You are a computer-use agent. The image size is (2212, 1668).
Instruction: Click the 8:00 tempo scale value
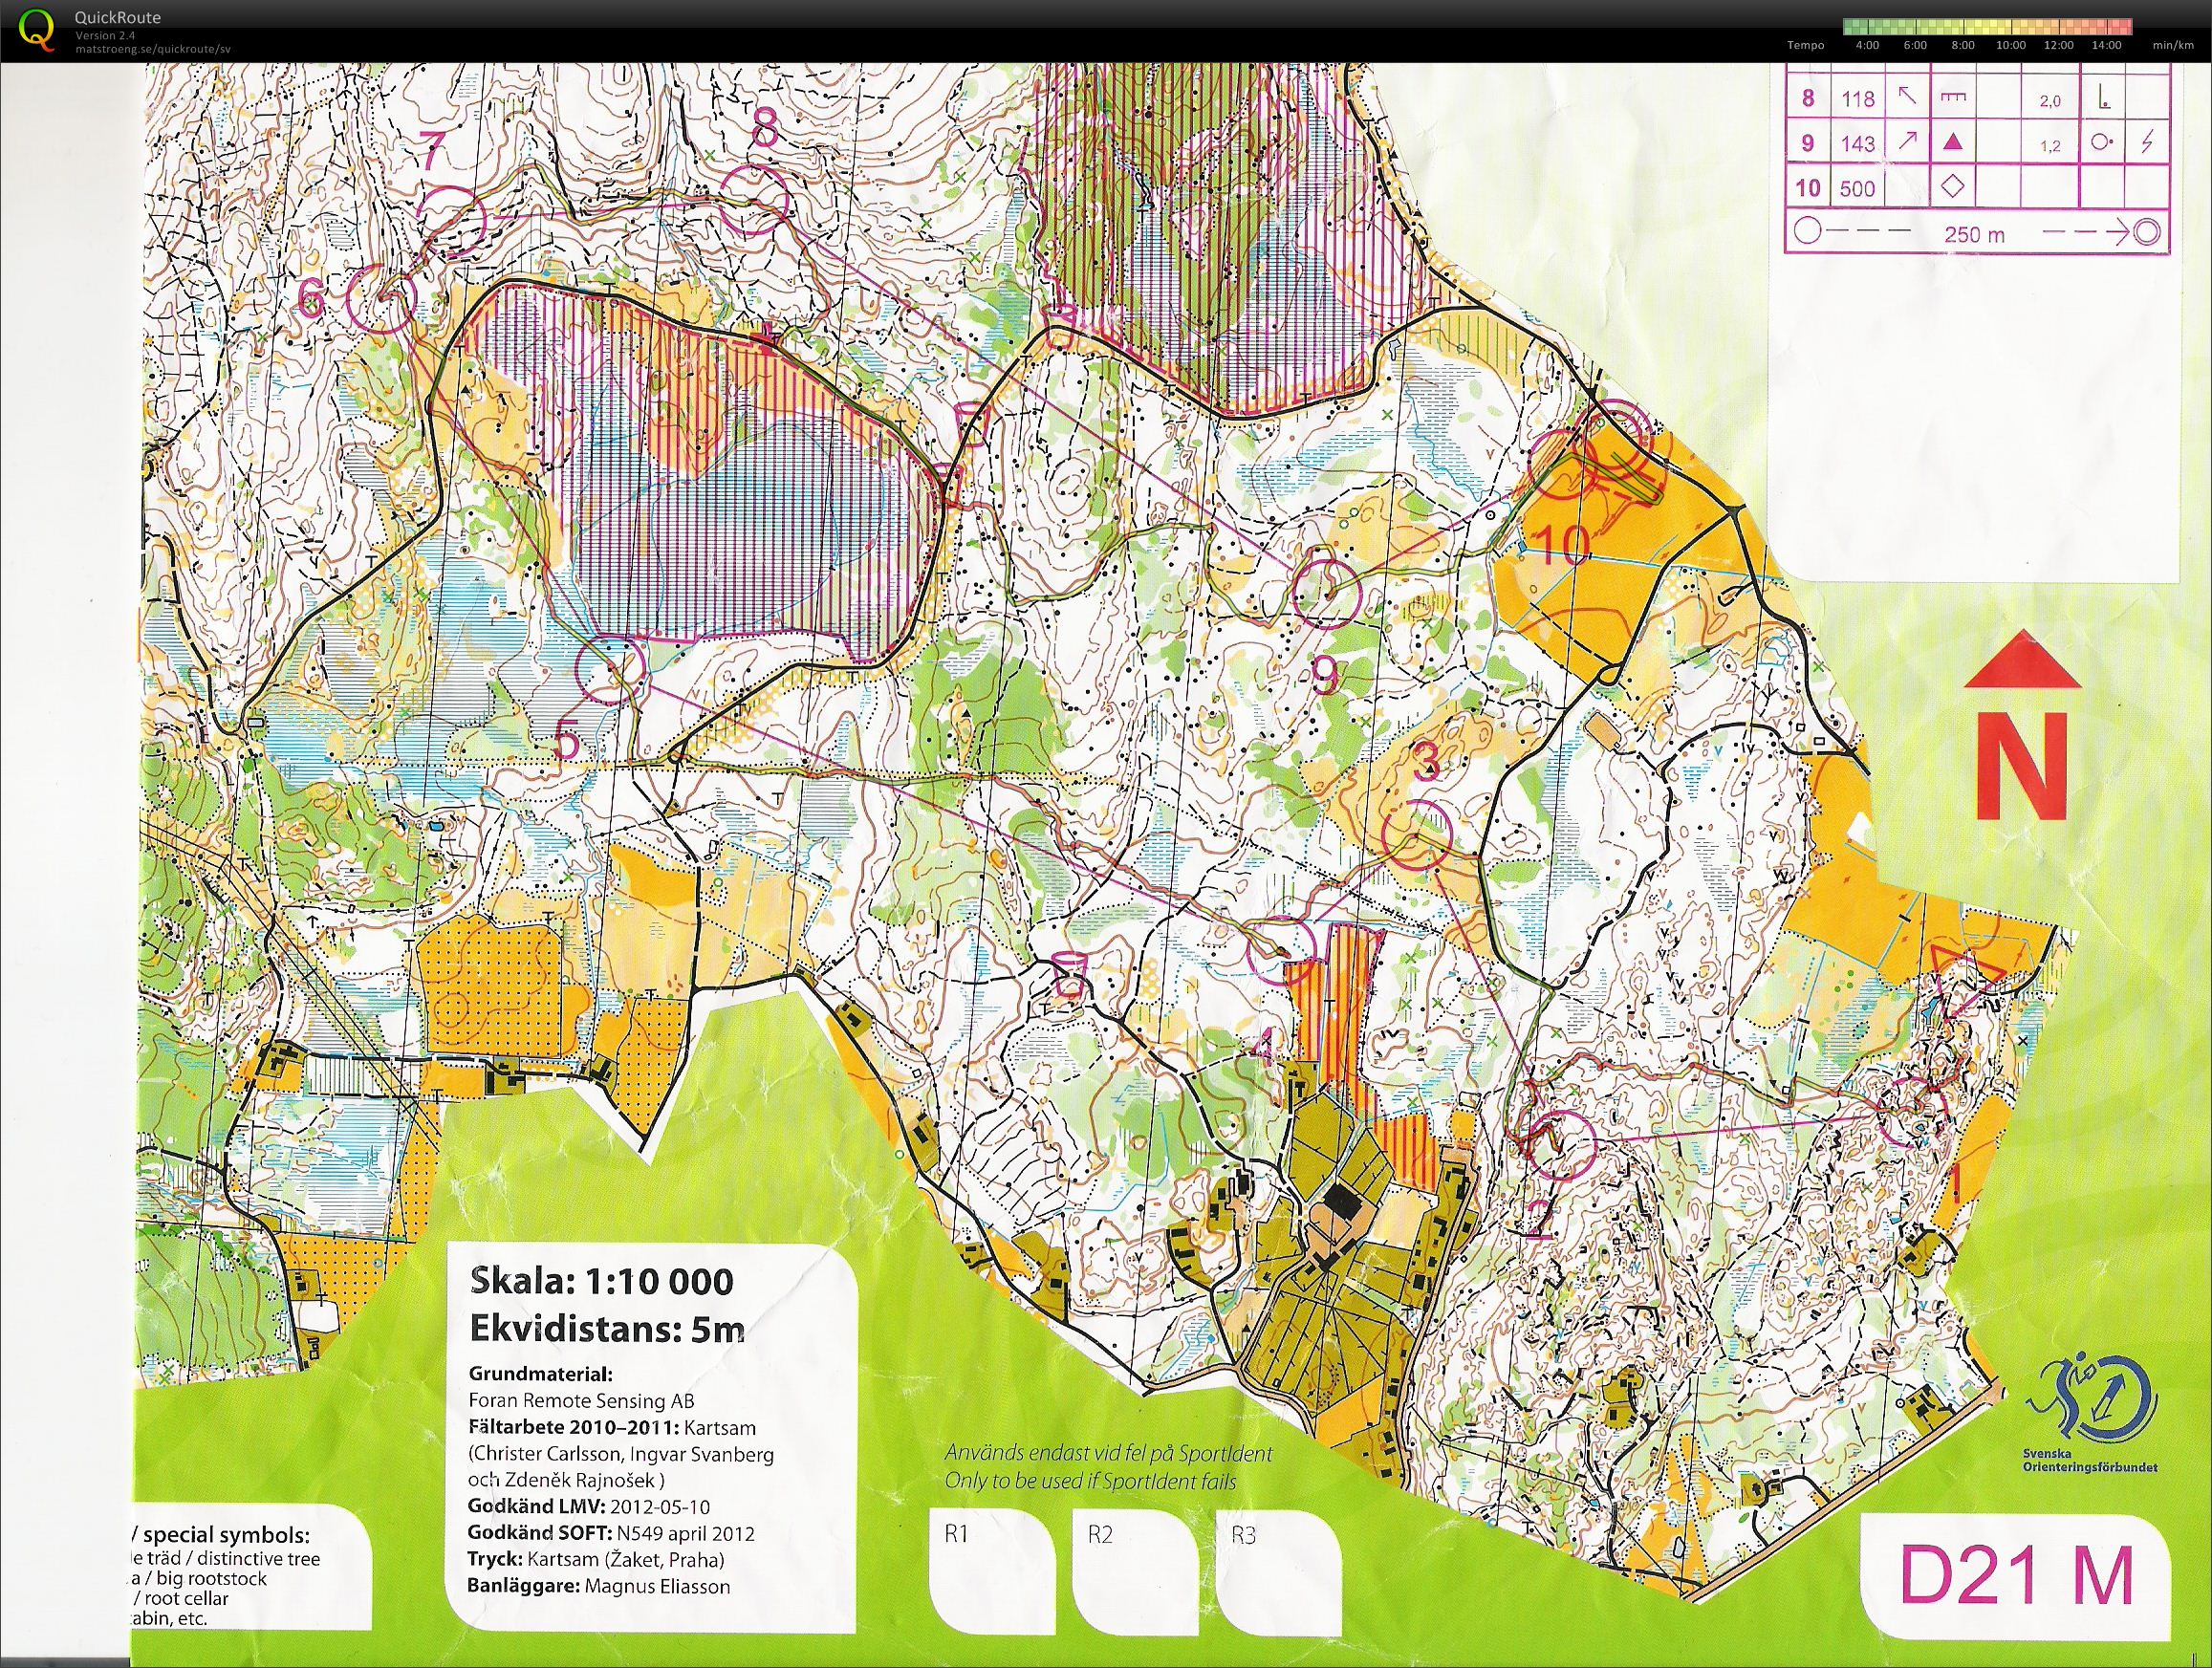pyautogui.click(x=1963, y=45)
